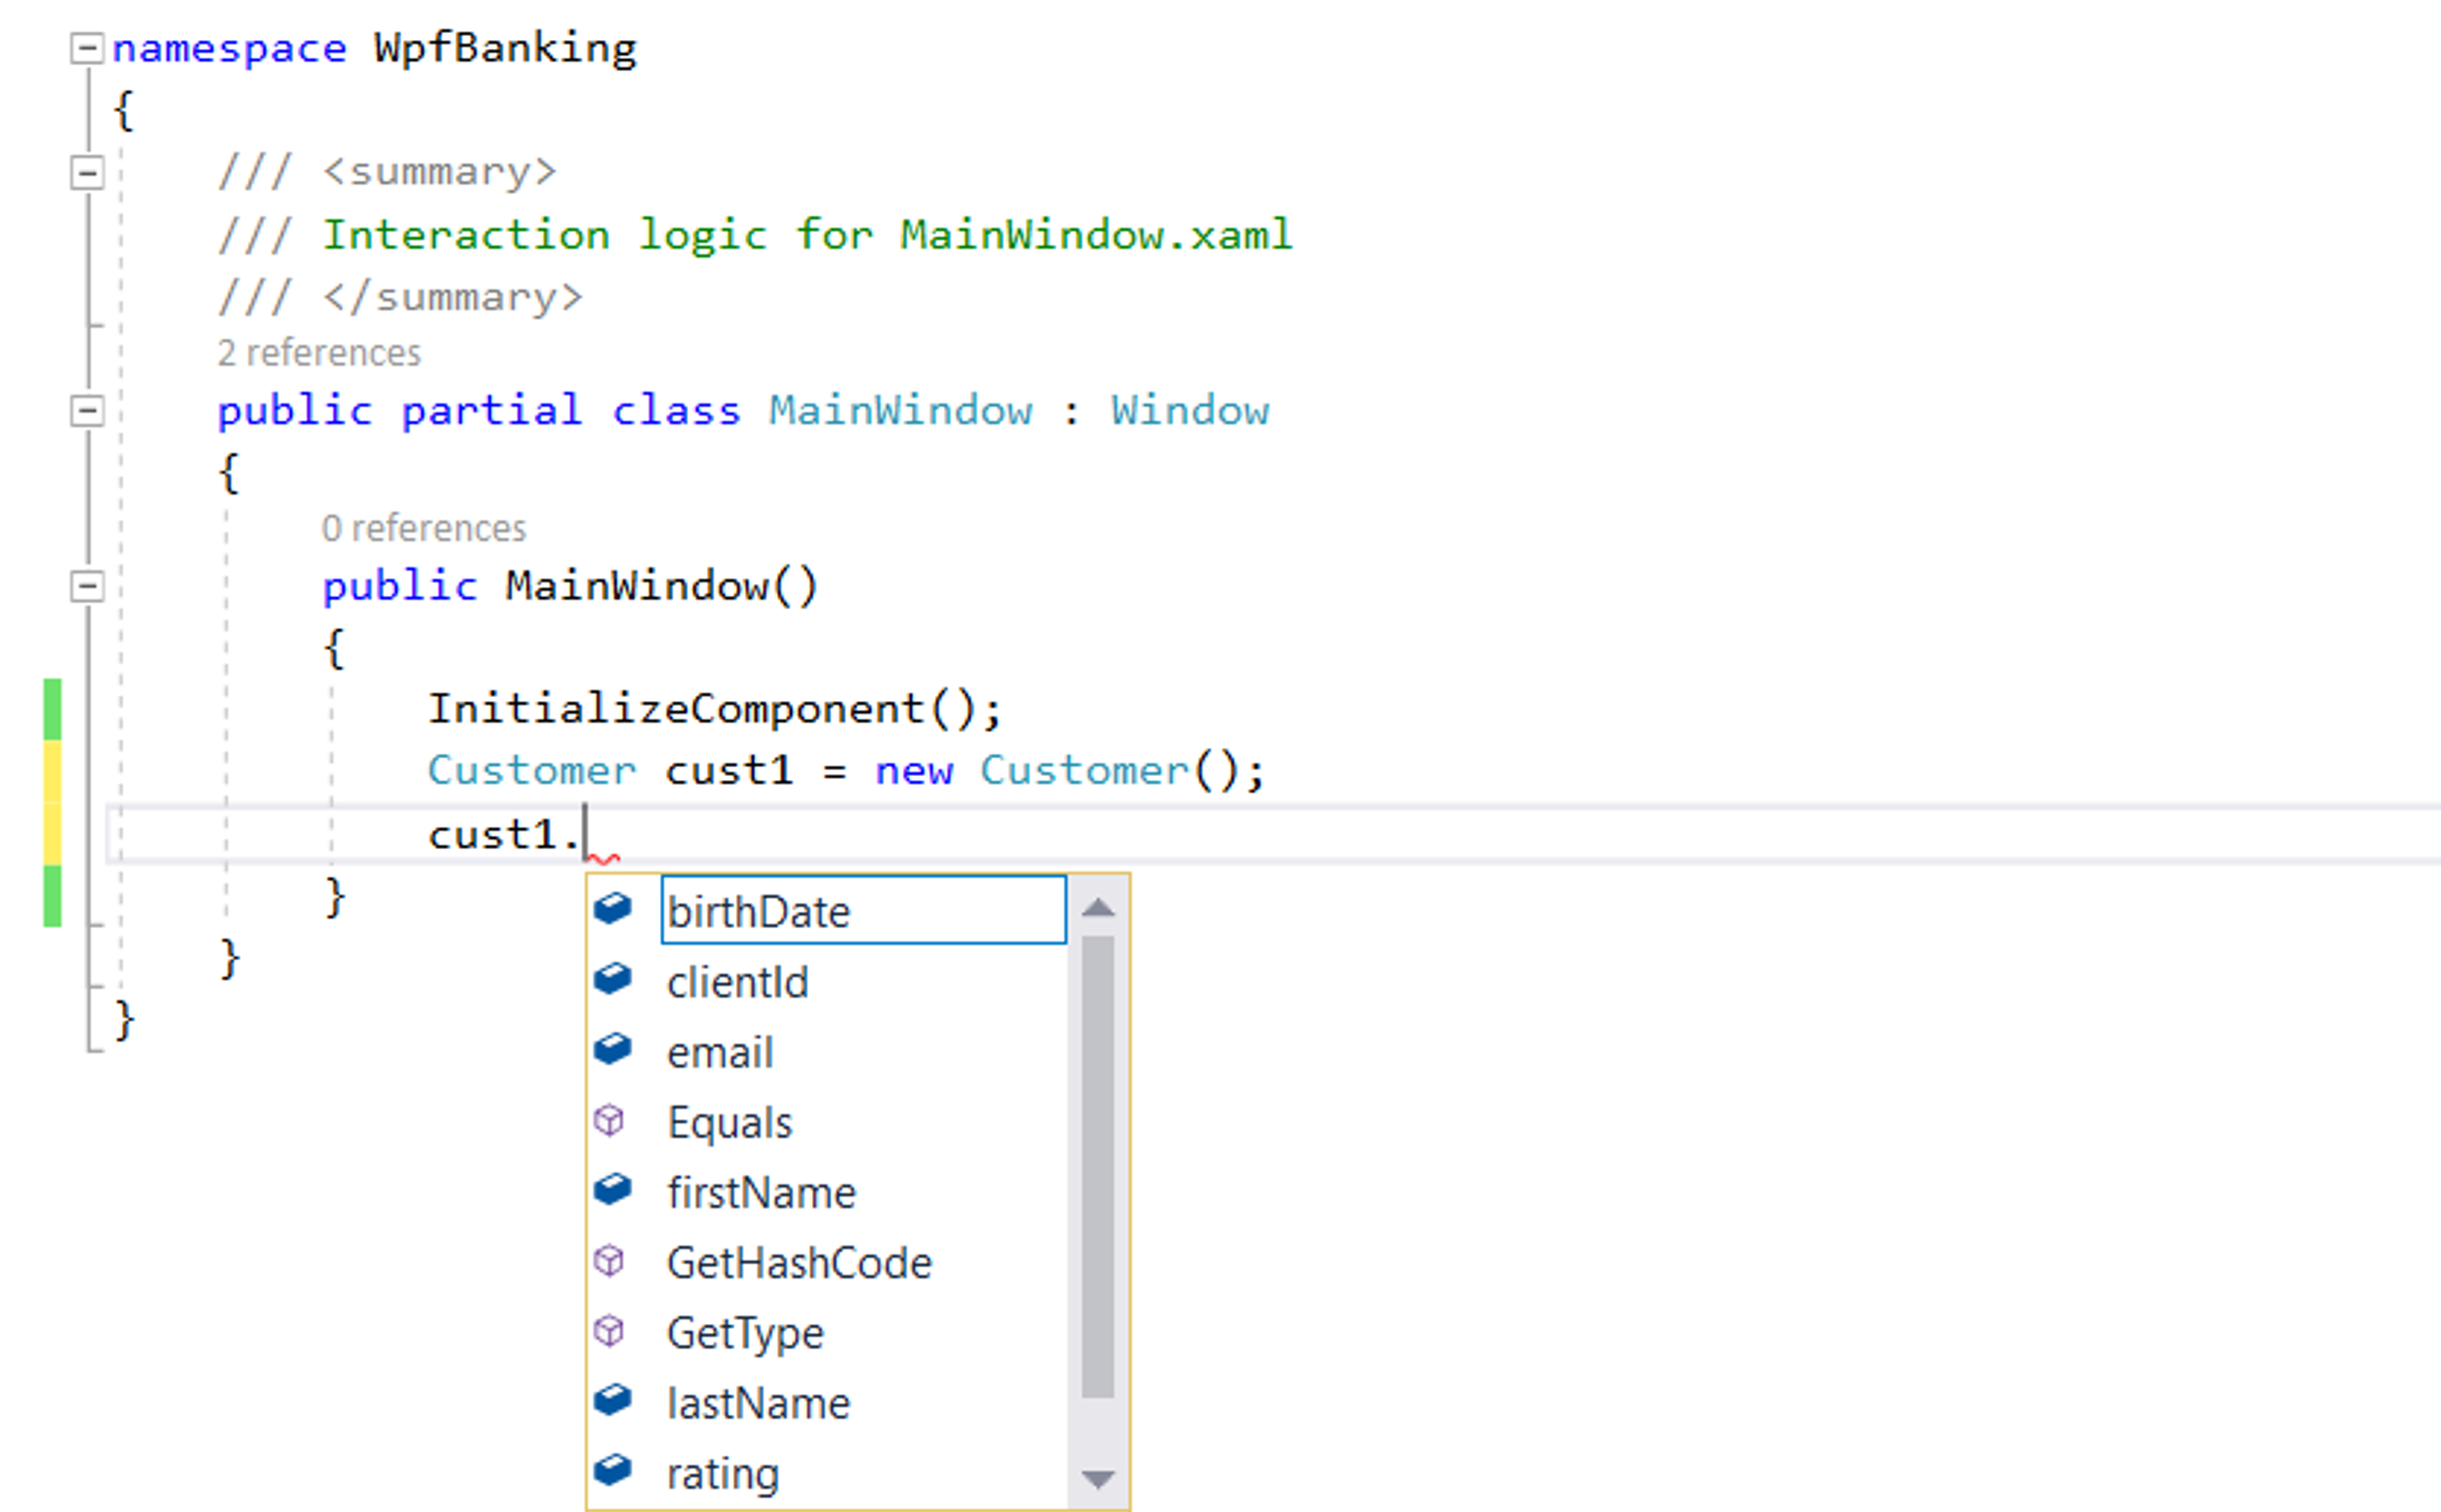Click the email field icon

612,1049
